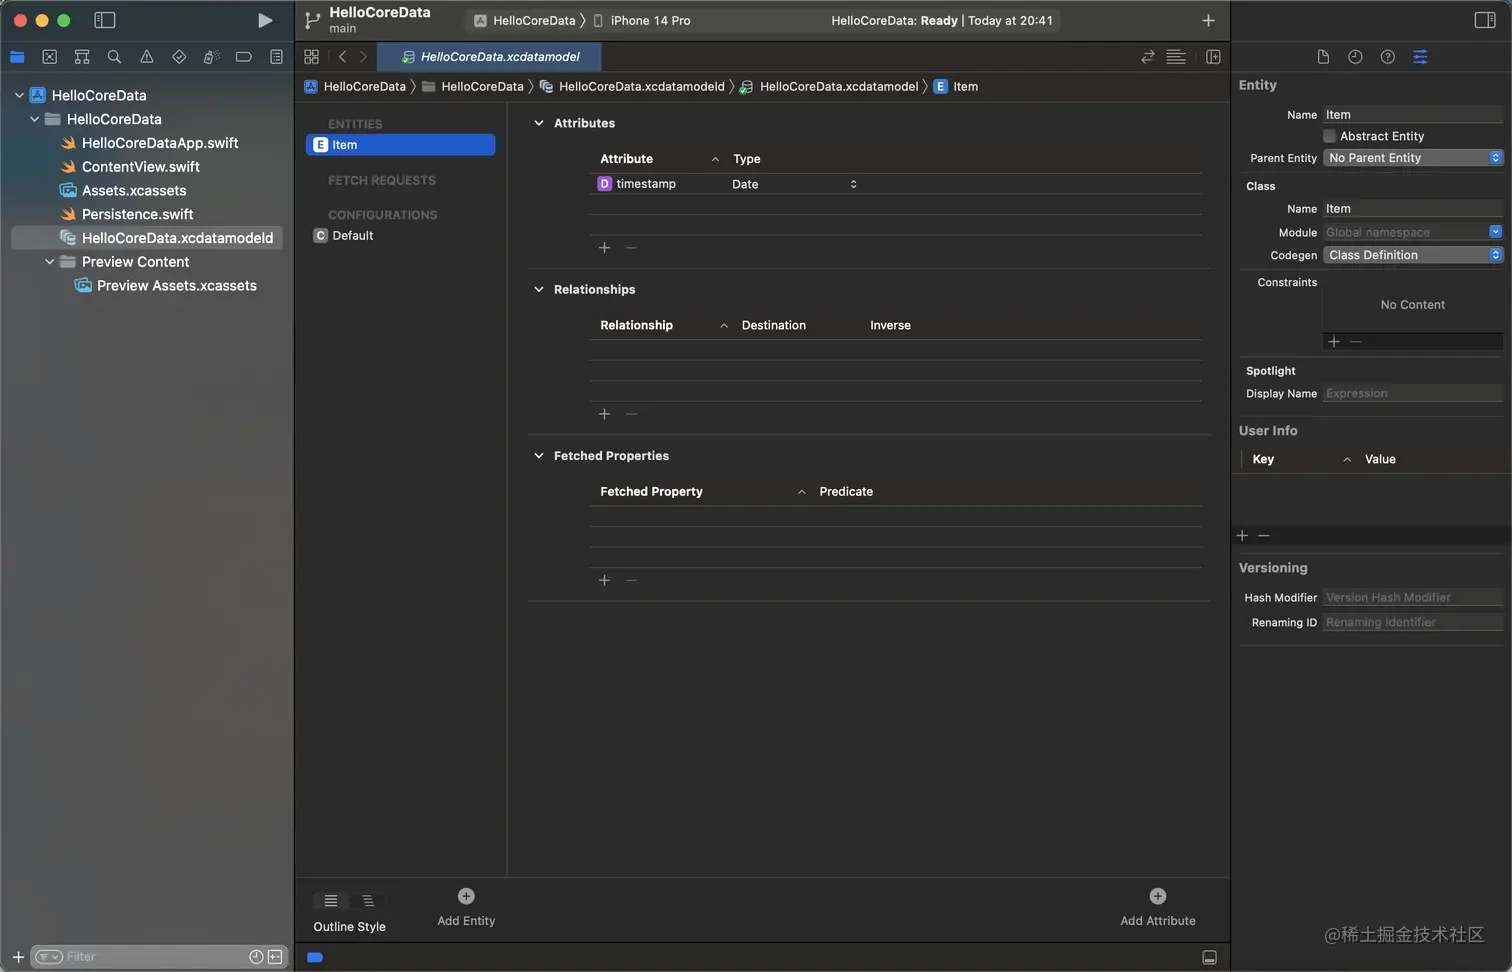The width and height of the screenshot is (1512, 972).
Task: Toggle the debug area at bottom right
Action: click(1209, 957)
